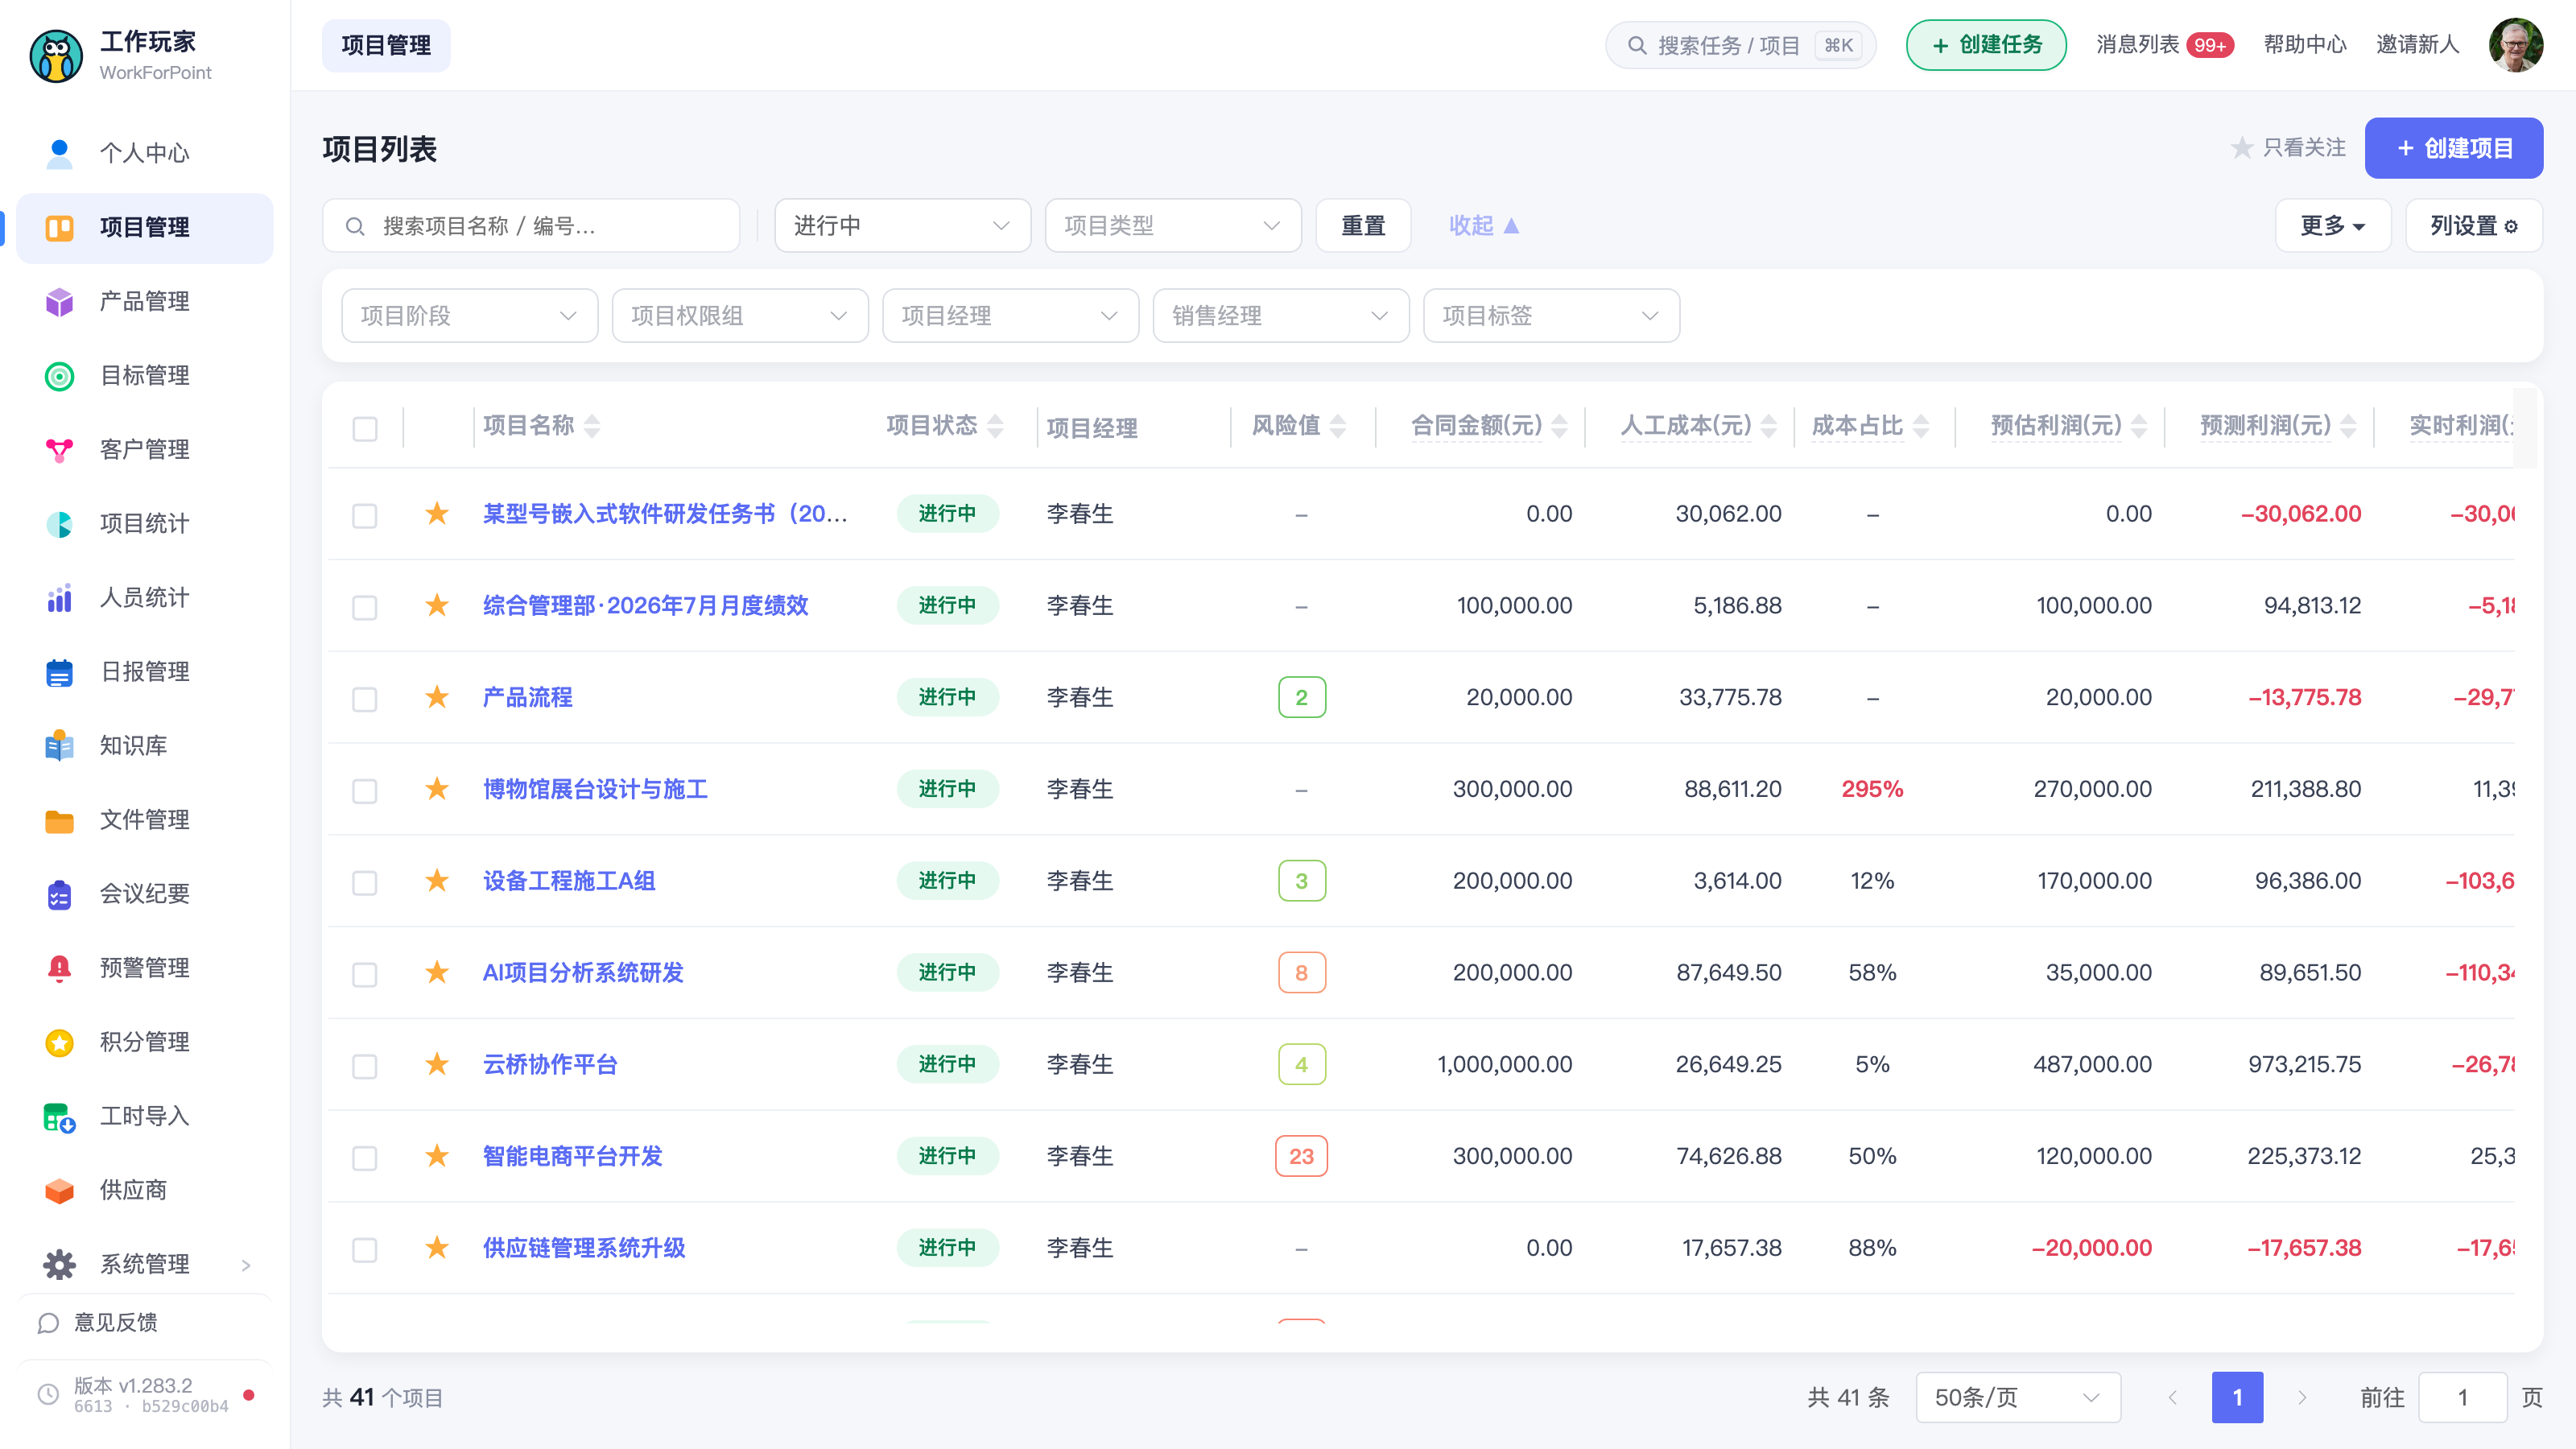Open the 项目标签 dropdown
The height and width of the screenshot is (1449, 2576).
click(x=1551, y=315)
